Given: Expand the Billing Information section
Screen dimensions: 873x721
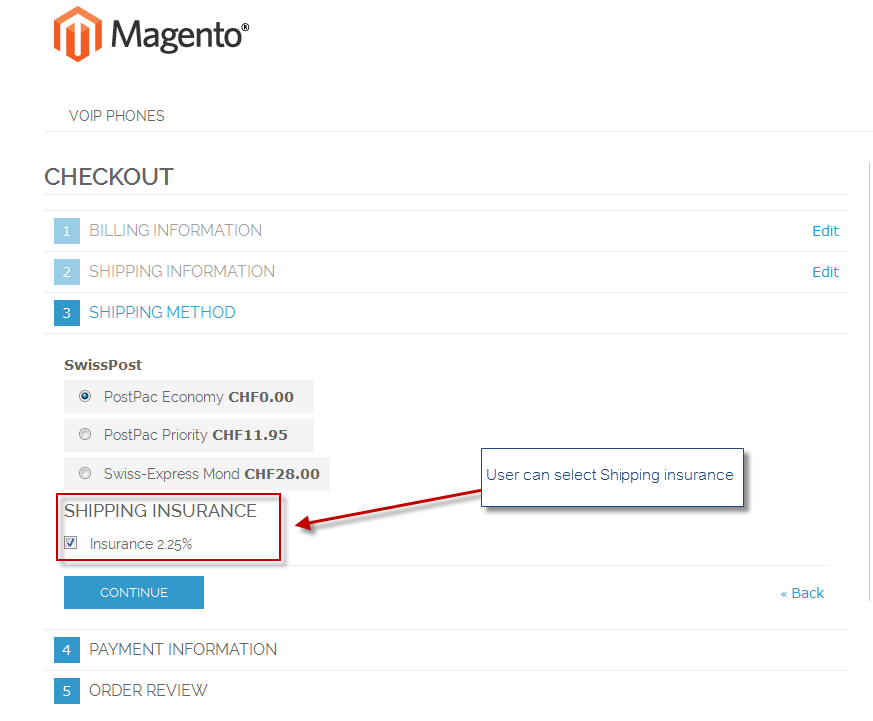Looking at the screenshot, I should click(x=175, y=231).
